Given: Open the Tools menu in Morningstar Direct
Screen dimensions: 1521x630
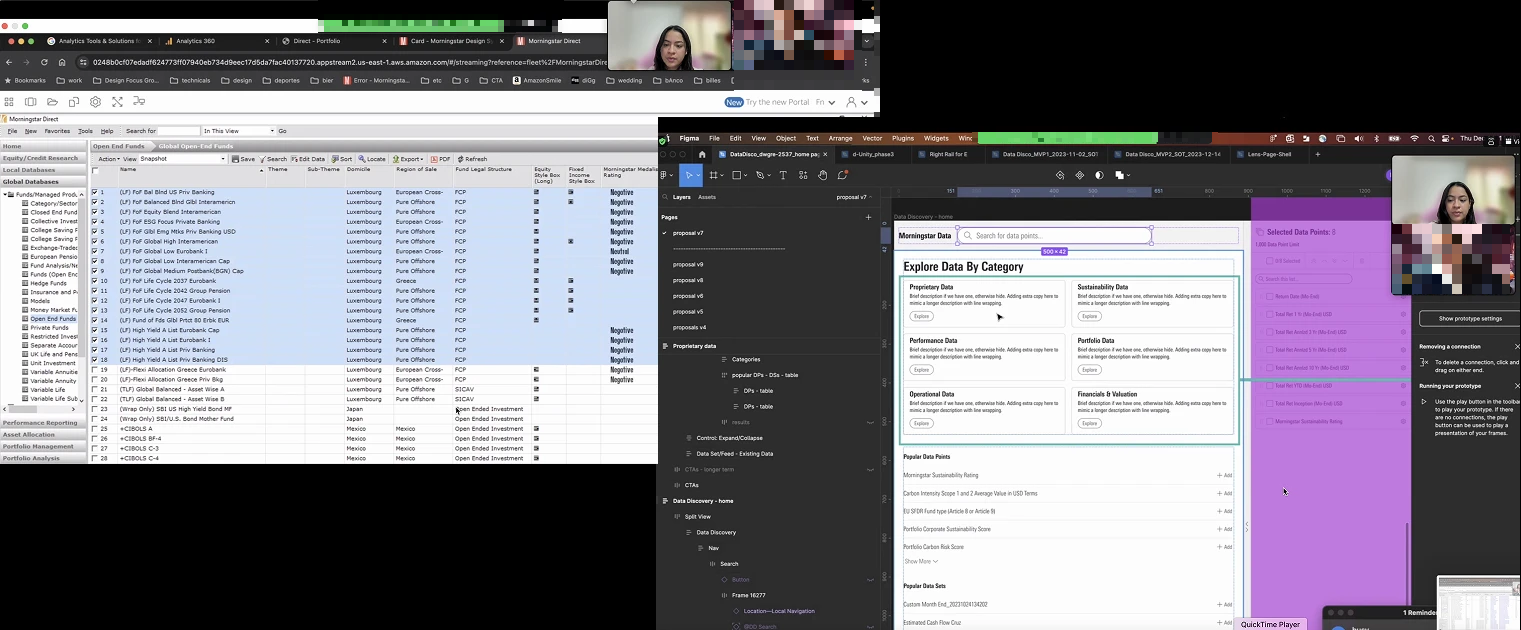Looking at the screenshot, I should [86, 131].
